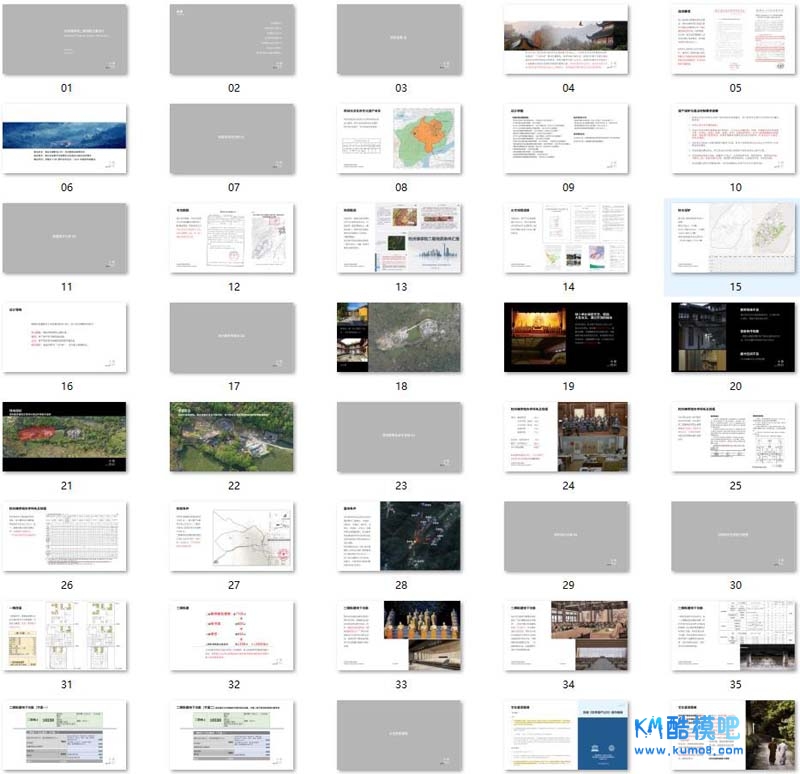This screenshot has height=774, width=800.
Task: Open slide 22 green aerial view
Action: pyautogui.click(x=232, y=437)
